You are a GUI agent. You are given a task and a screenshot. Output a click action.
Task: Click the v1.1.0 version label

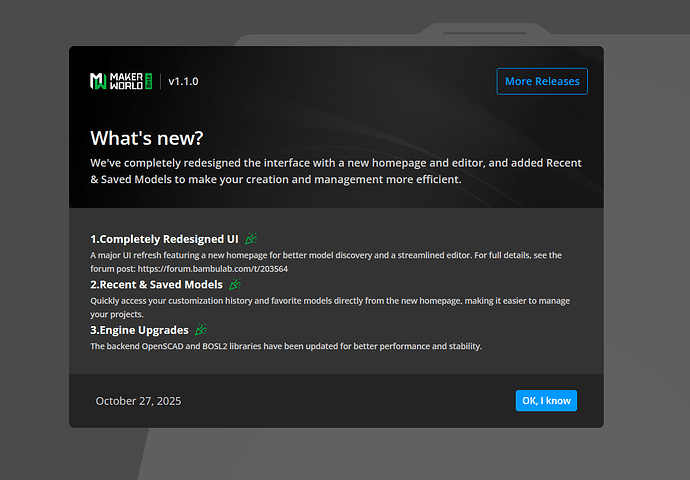tap(183, 81)
